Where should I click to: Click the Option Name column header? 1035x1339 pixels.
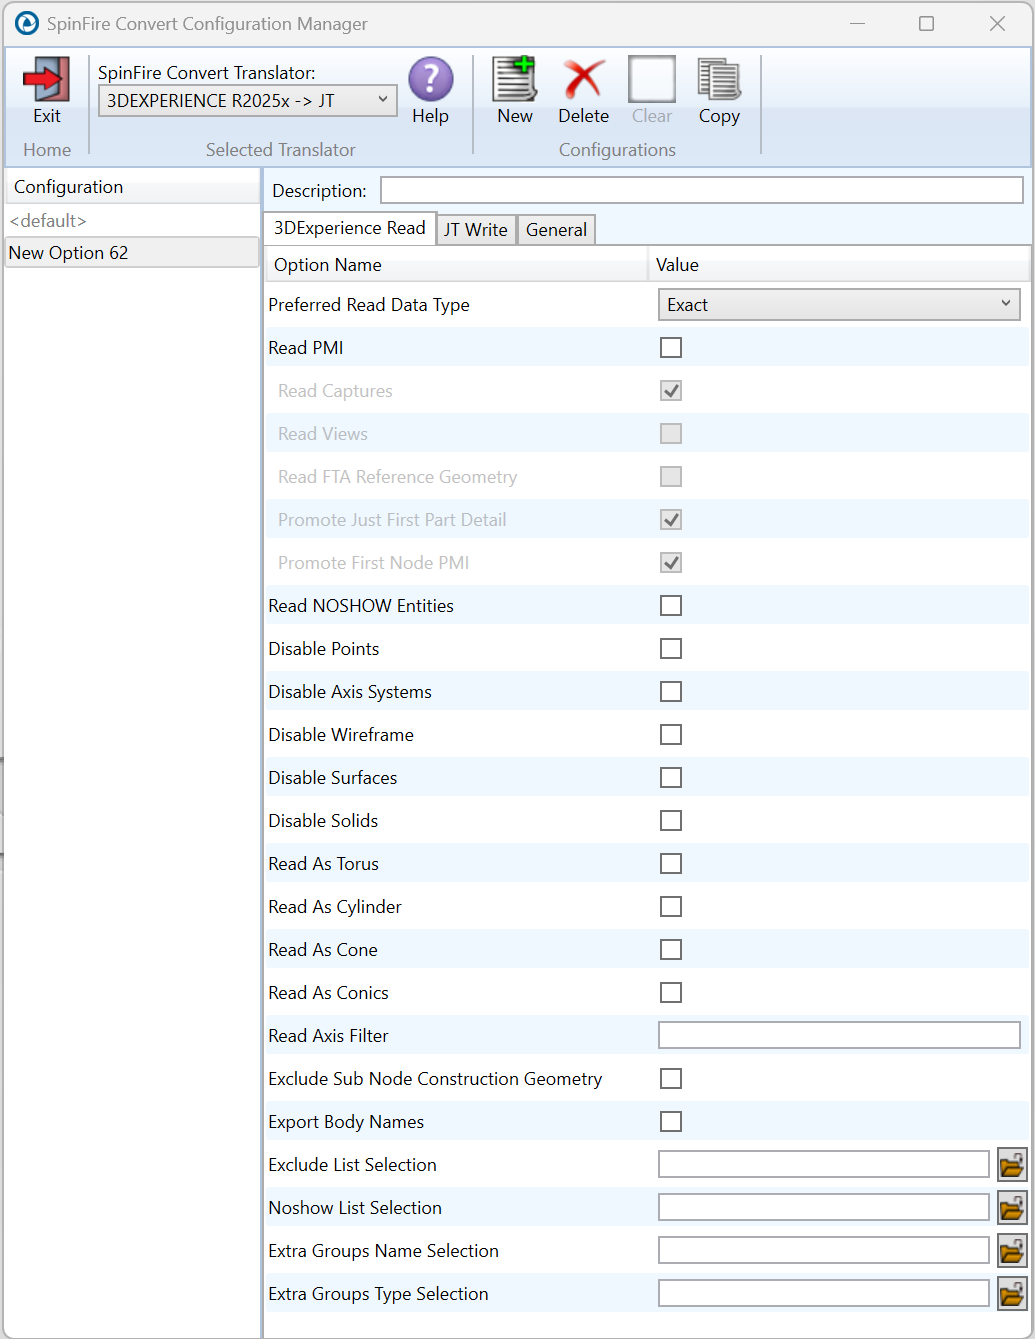point(456,265)
